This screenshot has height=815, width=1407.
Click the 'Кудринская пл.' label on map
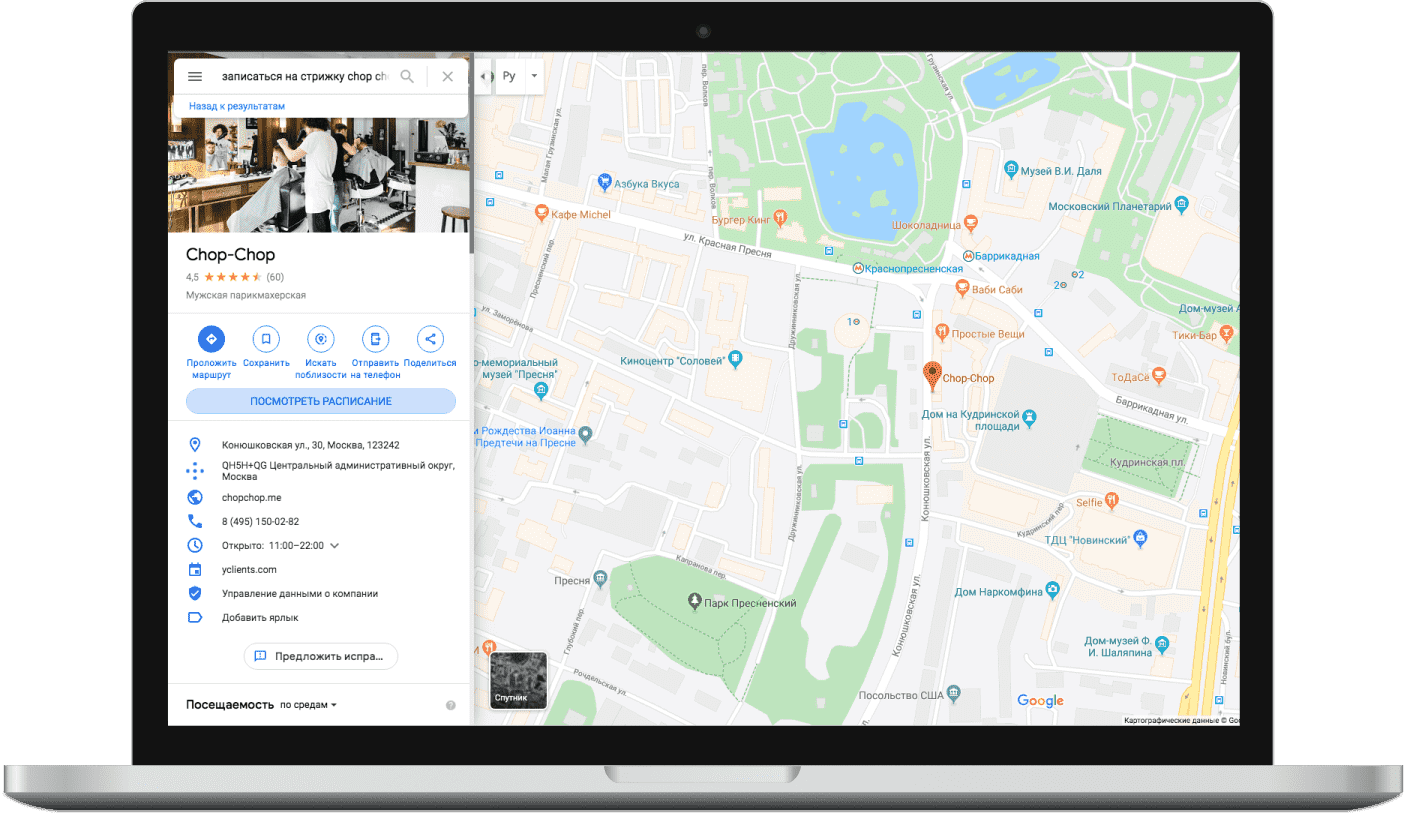click(x=1147, y=463)
